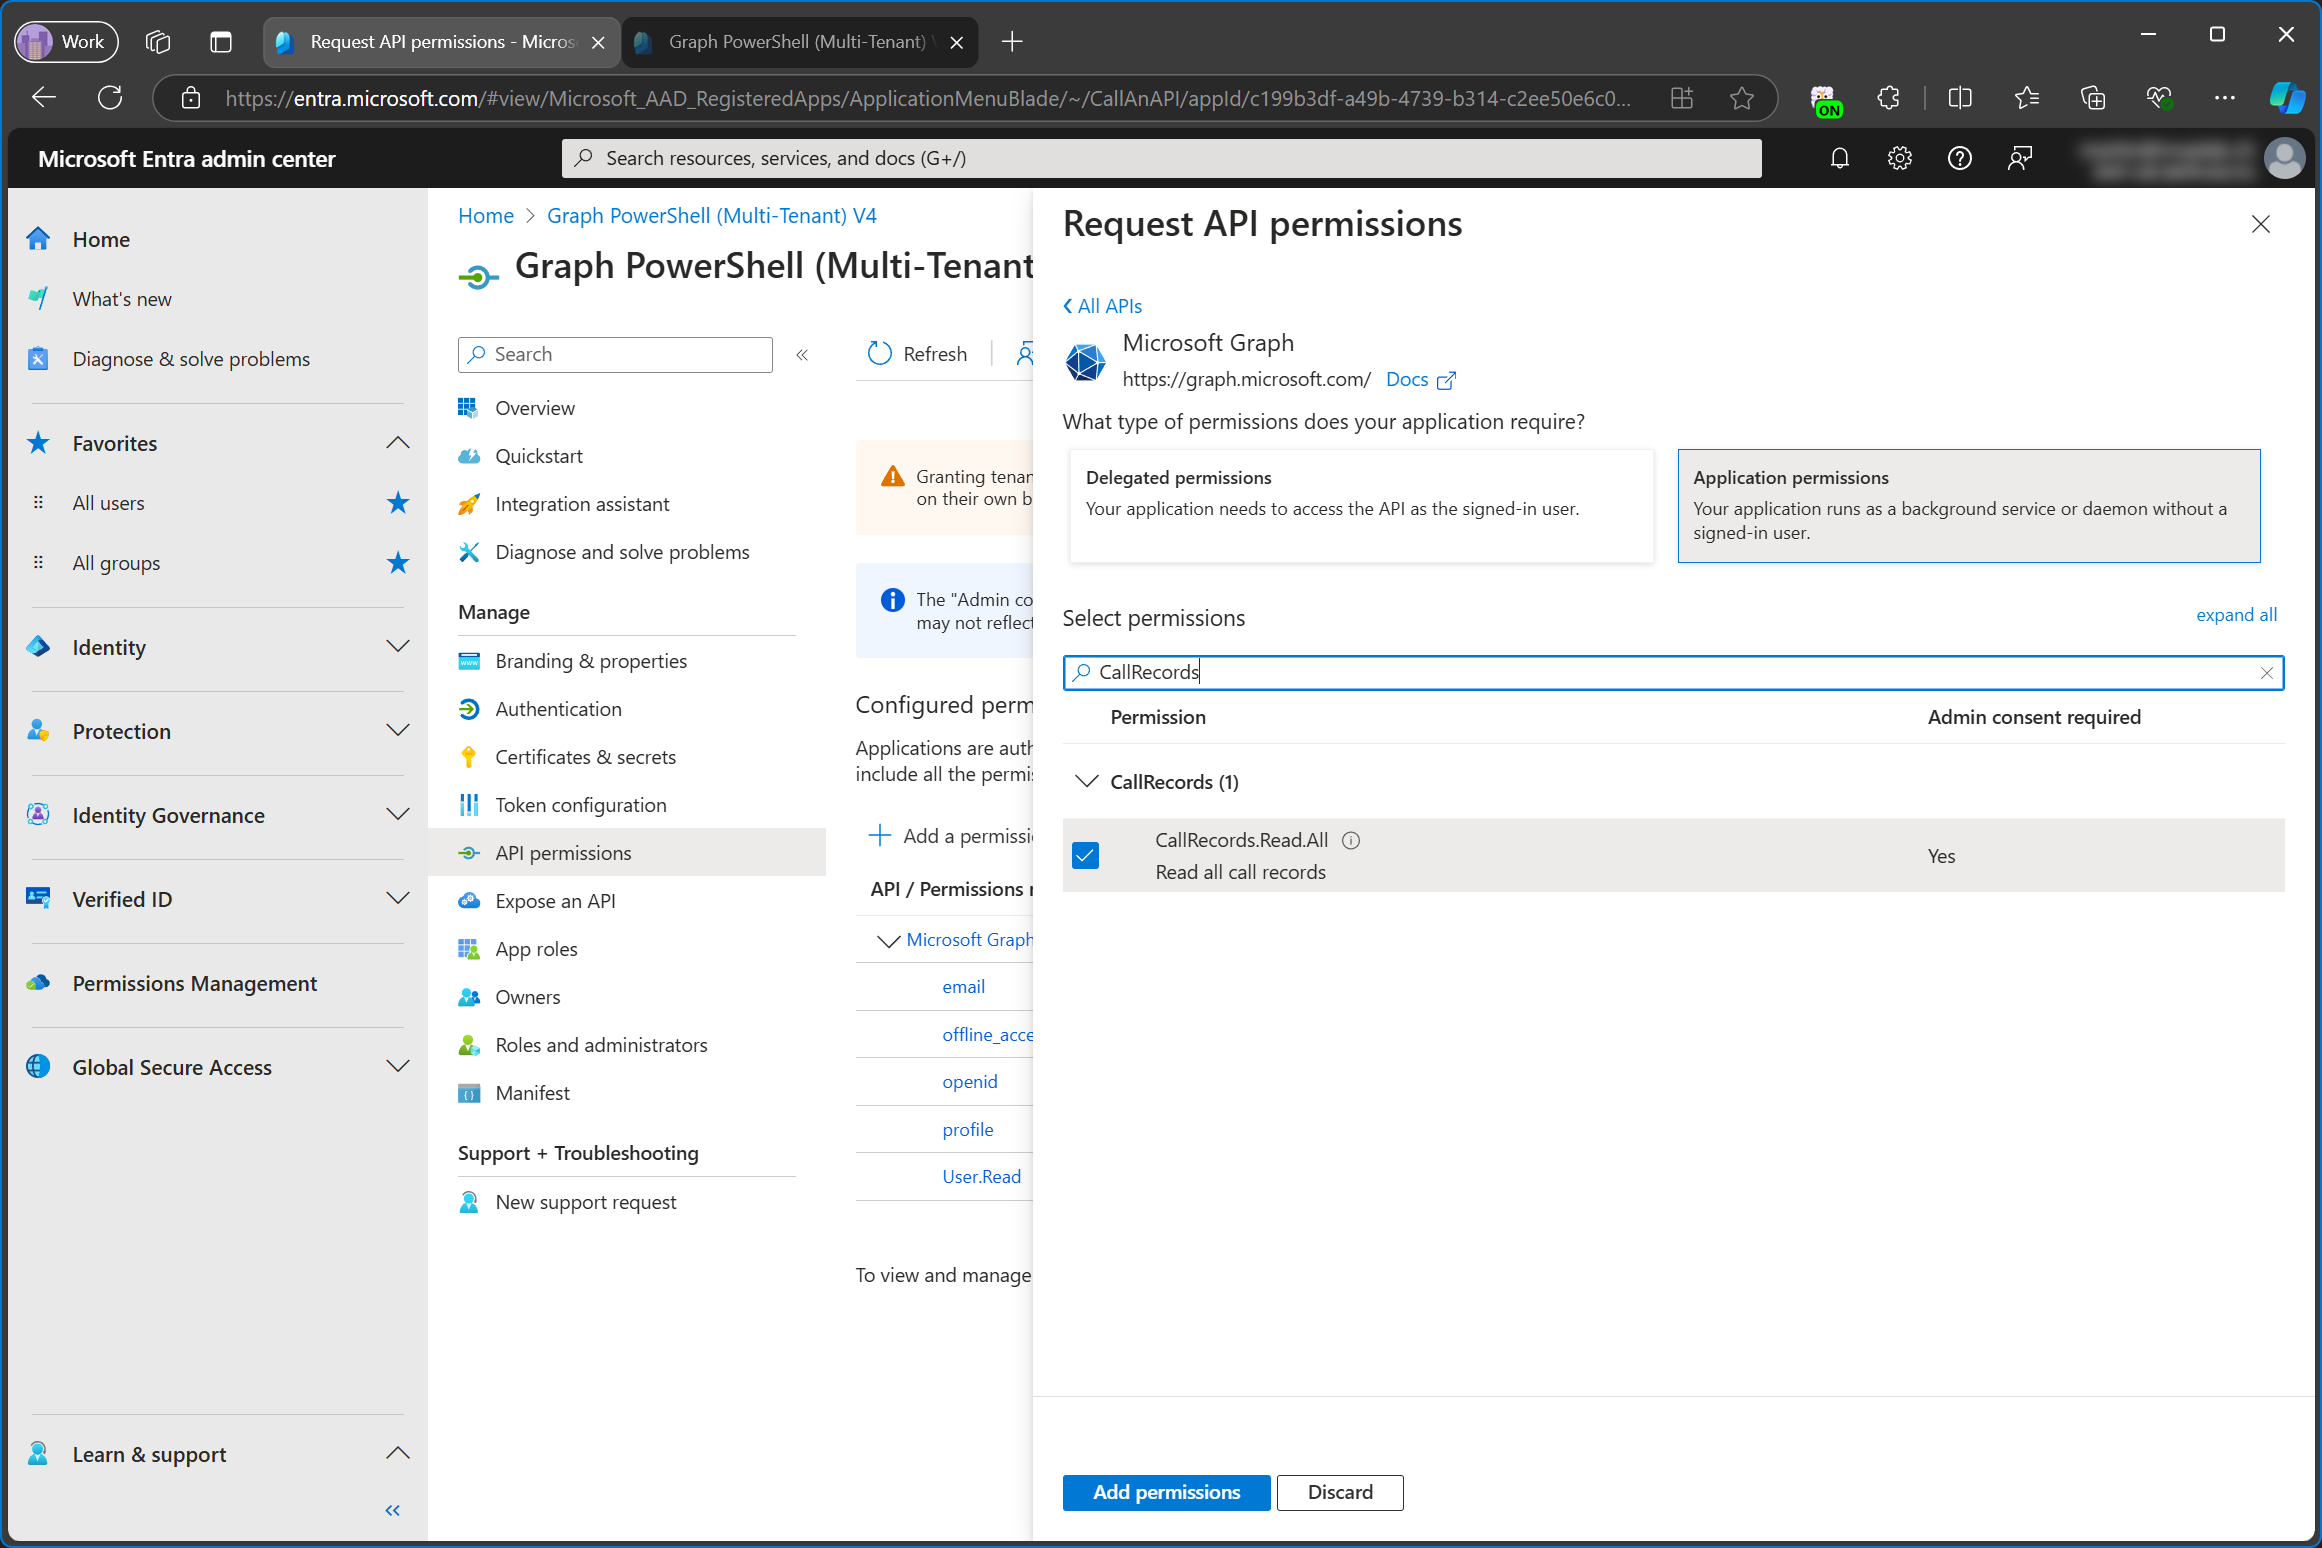The height and width of the screenshot is (1548, 2322).
Task: Open the account avatar menu
Action: coord(2284,158)
